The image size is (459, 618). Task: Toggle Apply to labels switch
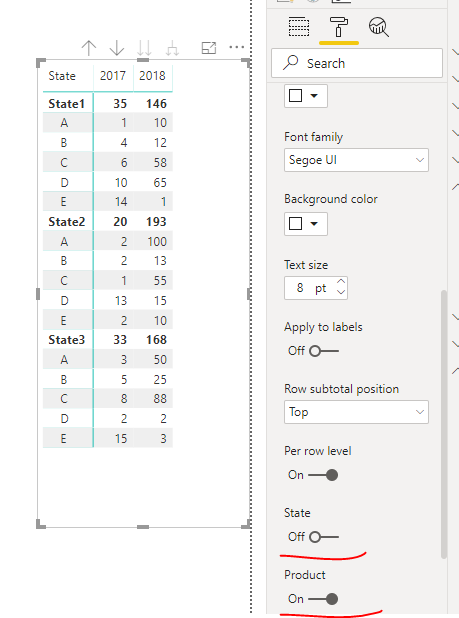(x=324, y=351)
